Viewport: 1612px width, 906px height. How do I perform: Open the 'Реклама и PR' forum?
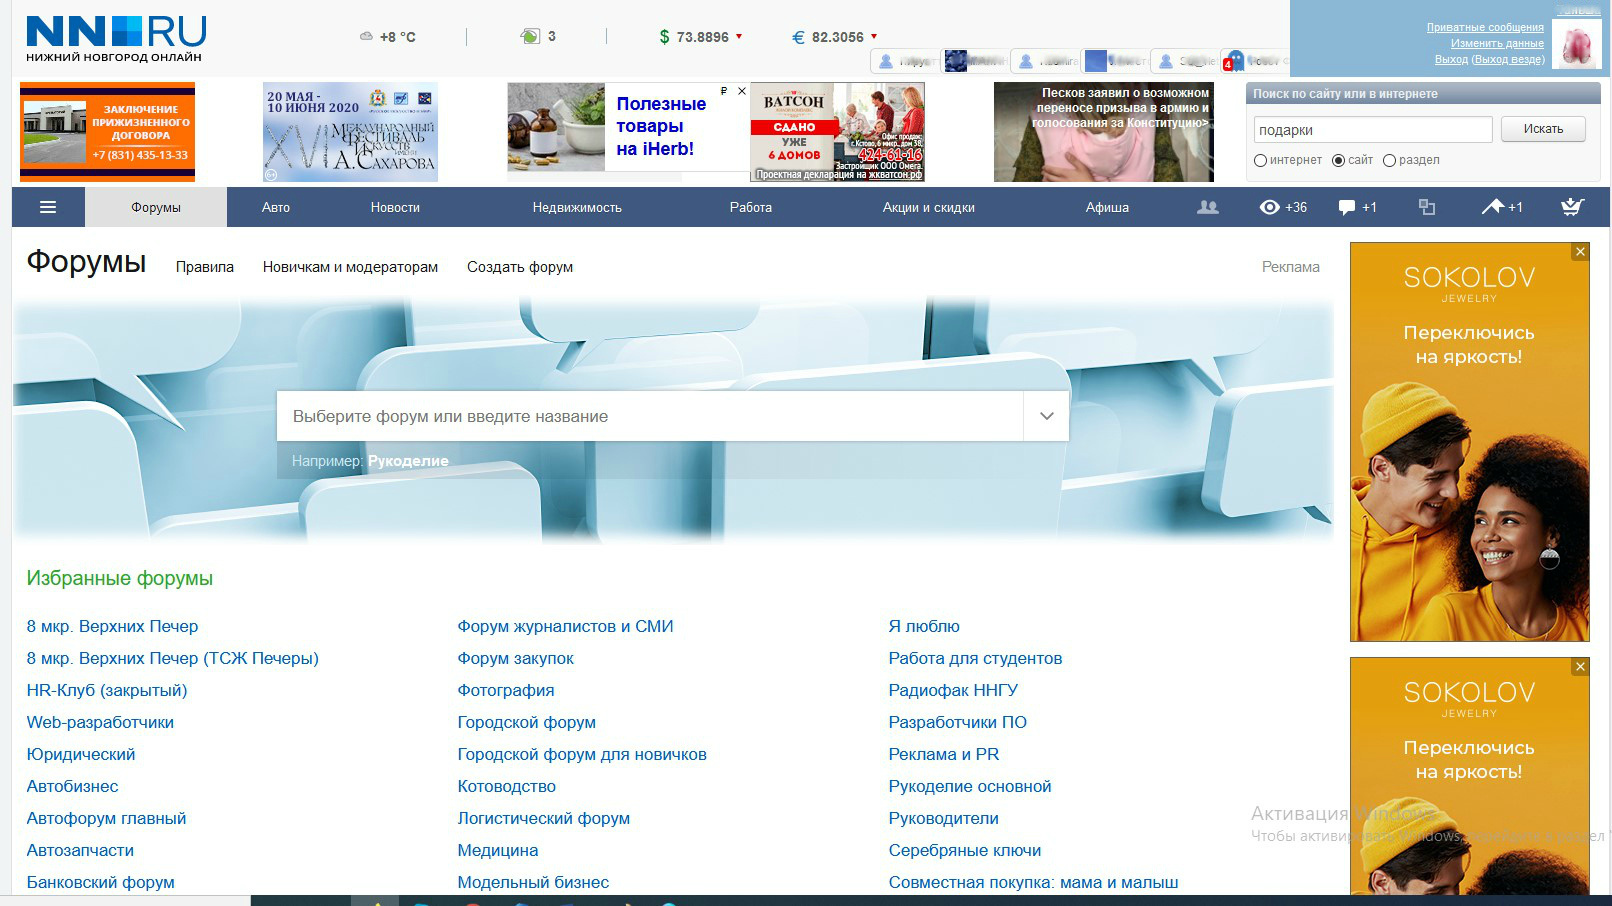point(944,754)
